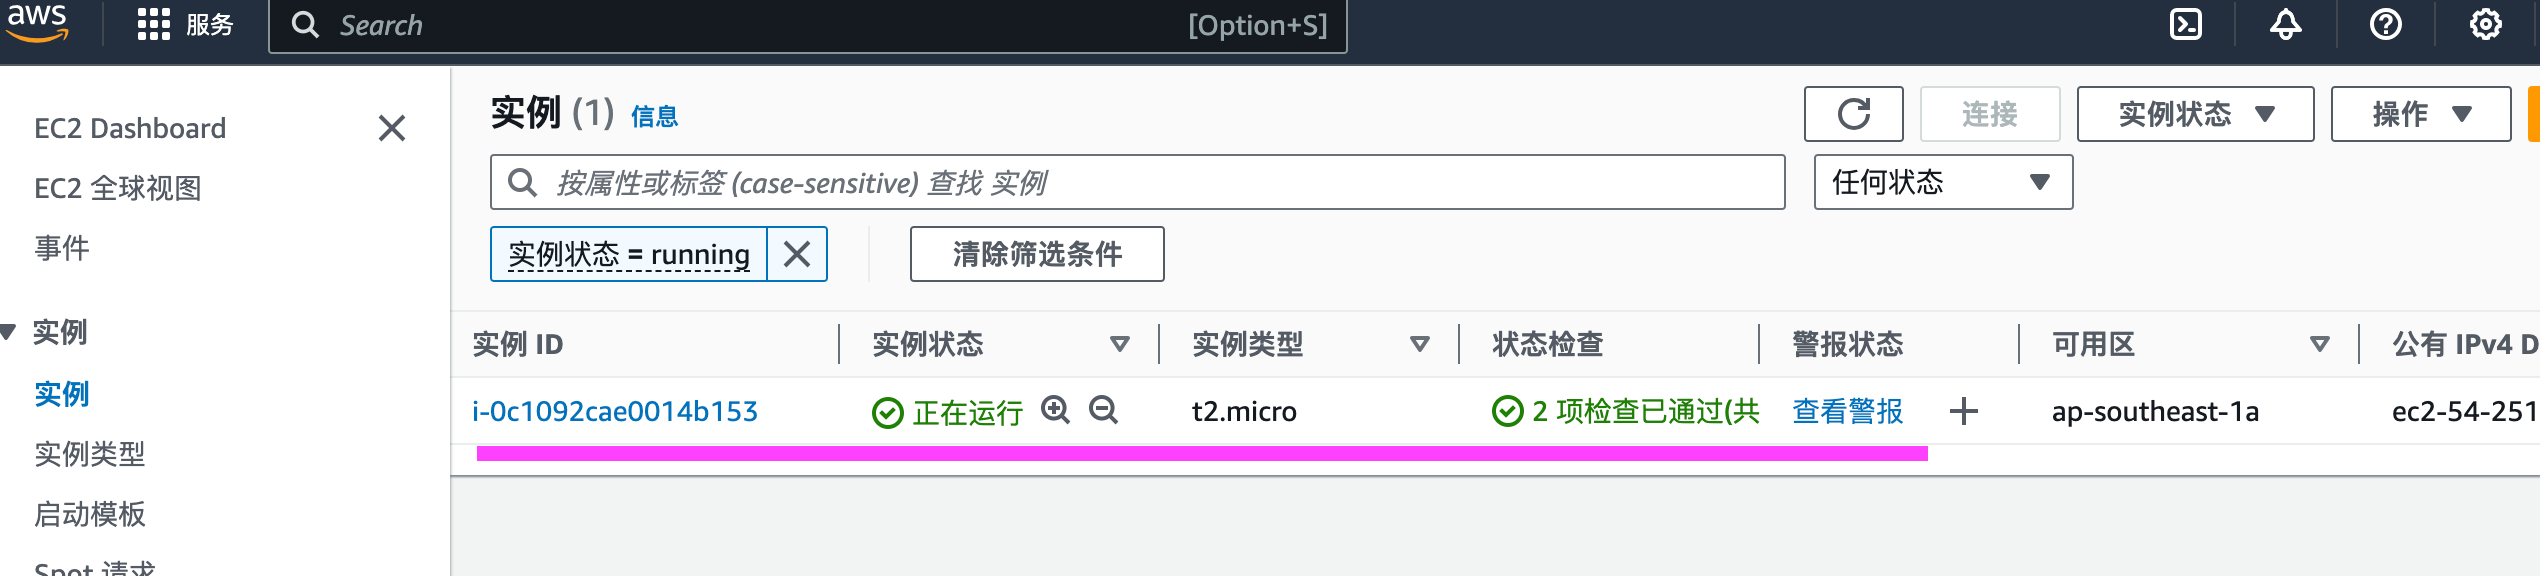Add an alarm with the plus icon
The height and width of the screenshot is (576, 2540).
(x=1964, y=411)
